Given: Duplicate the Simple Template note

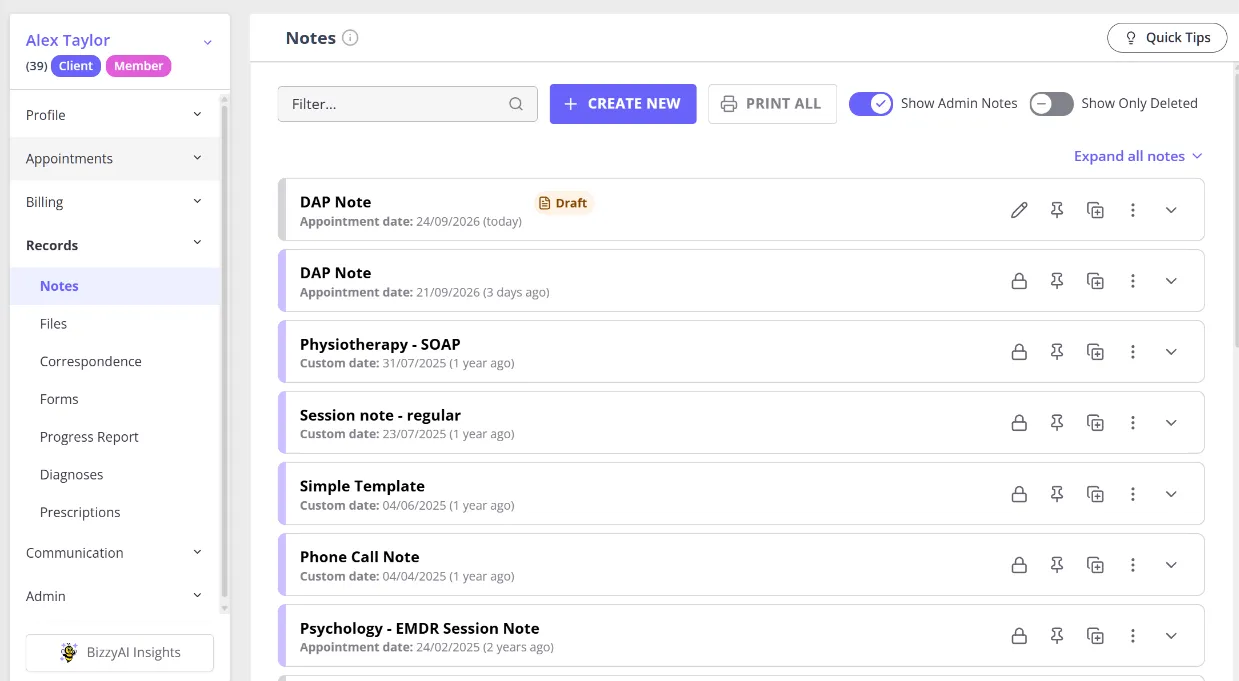Looking at the screenshot, I should 1095,494.
